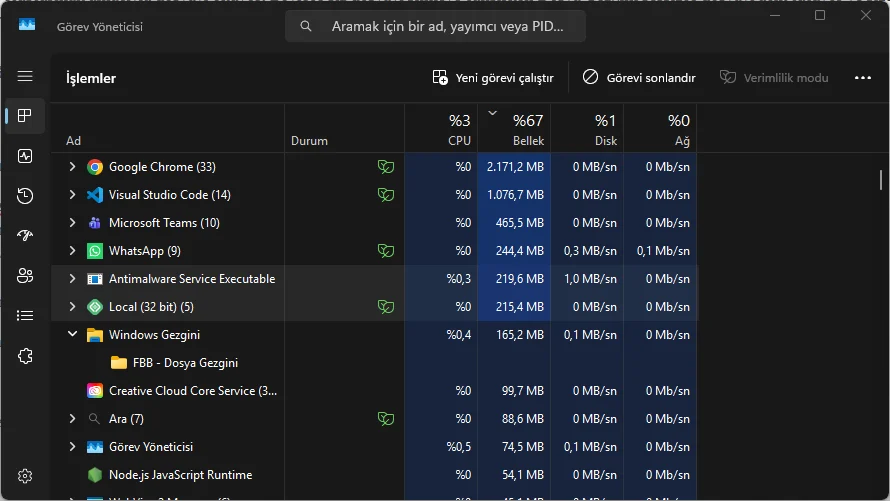The image size is (890, 501).
Task: Click the 0,1 Mb/sn network cell
Action: tap(660, 251)
